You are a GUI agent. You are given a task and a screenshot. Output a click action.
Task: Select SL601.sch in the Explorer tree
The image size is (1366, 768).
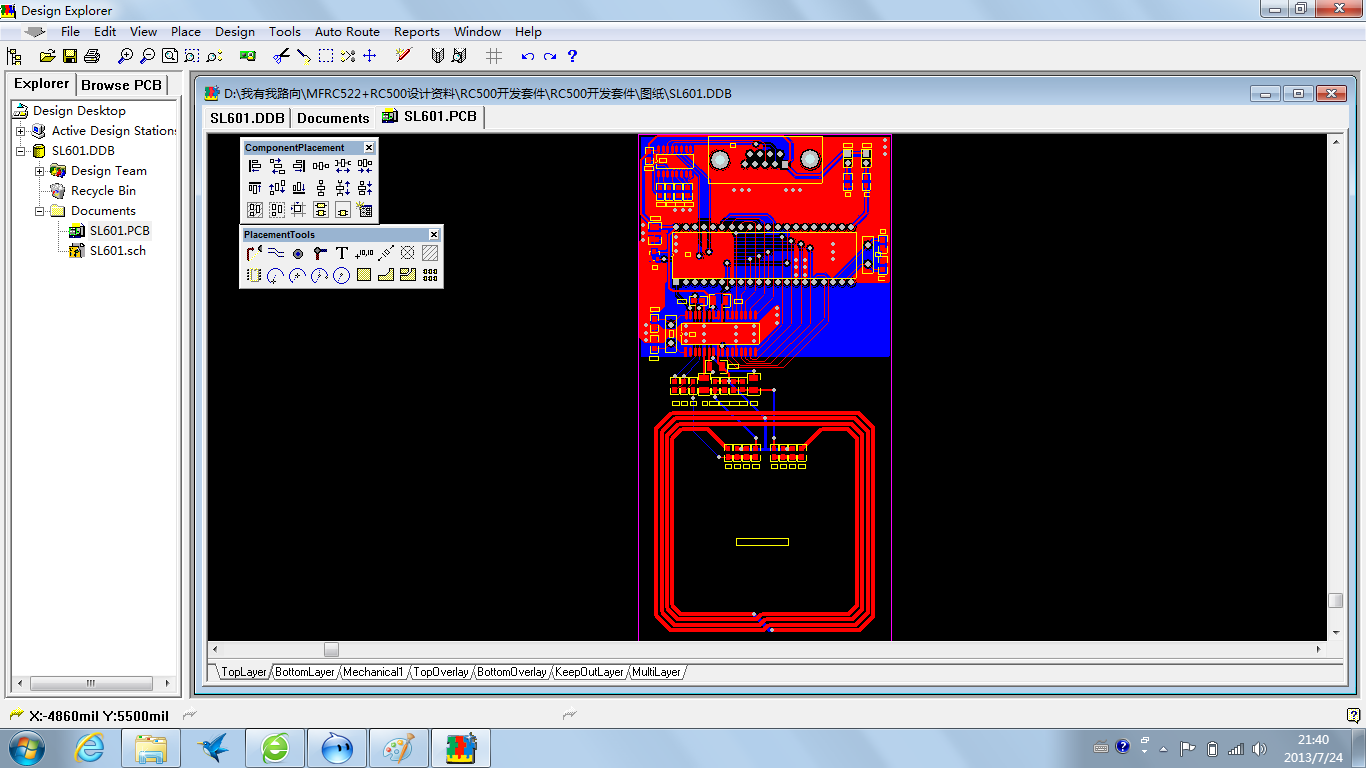point(117,251)
